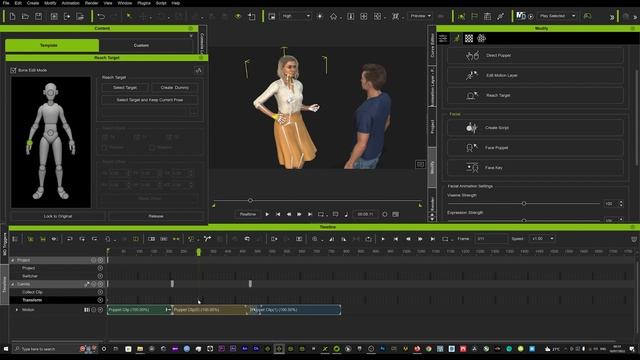The image size is (640, 360).
Task: Click the Viseme Strength slider handle
Action: tap(524, 204)
